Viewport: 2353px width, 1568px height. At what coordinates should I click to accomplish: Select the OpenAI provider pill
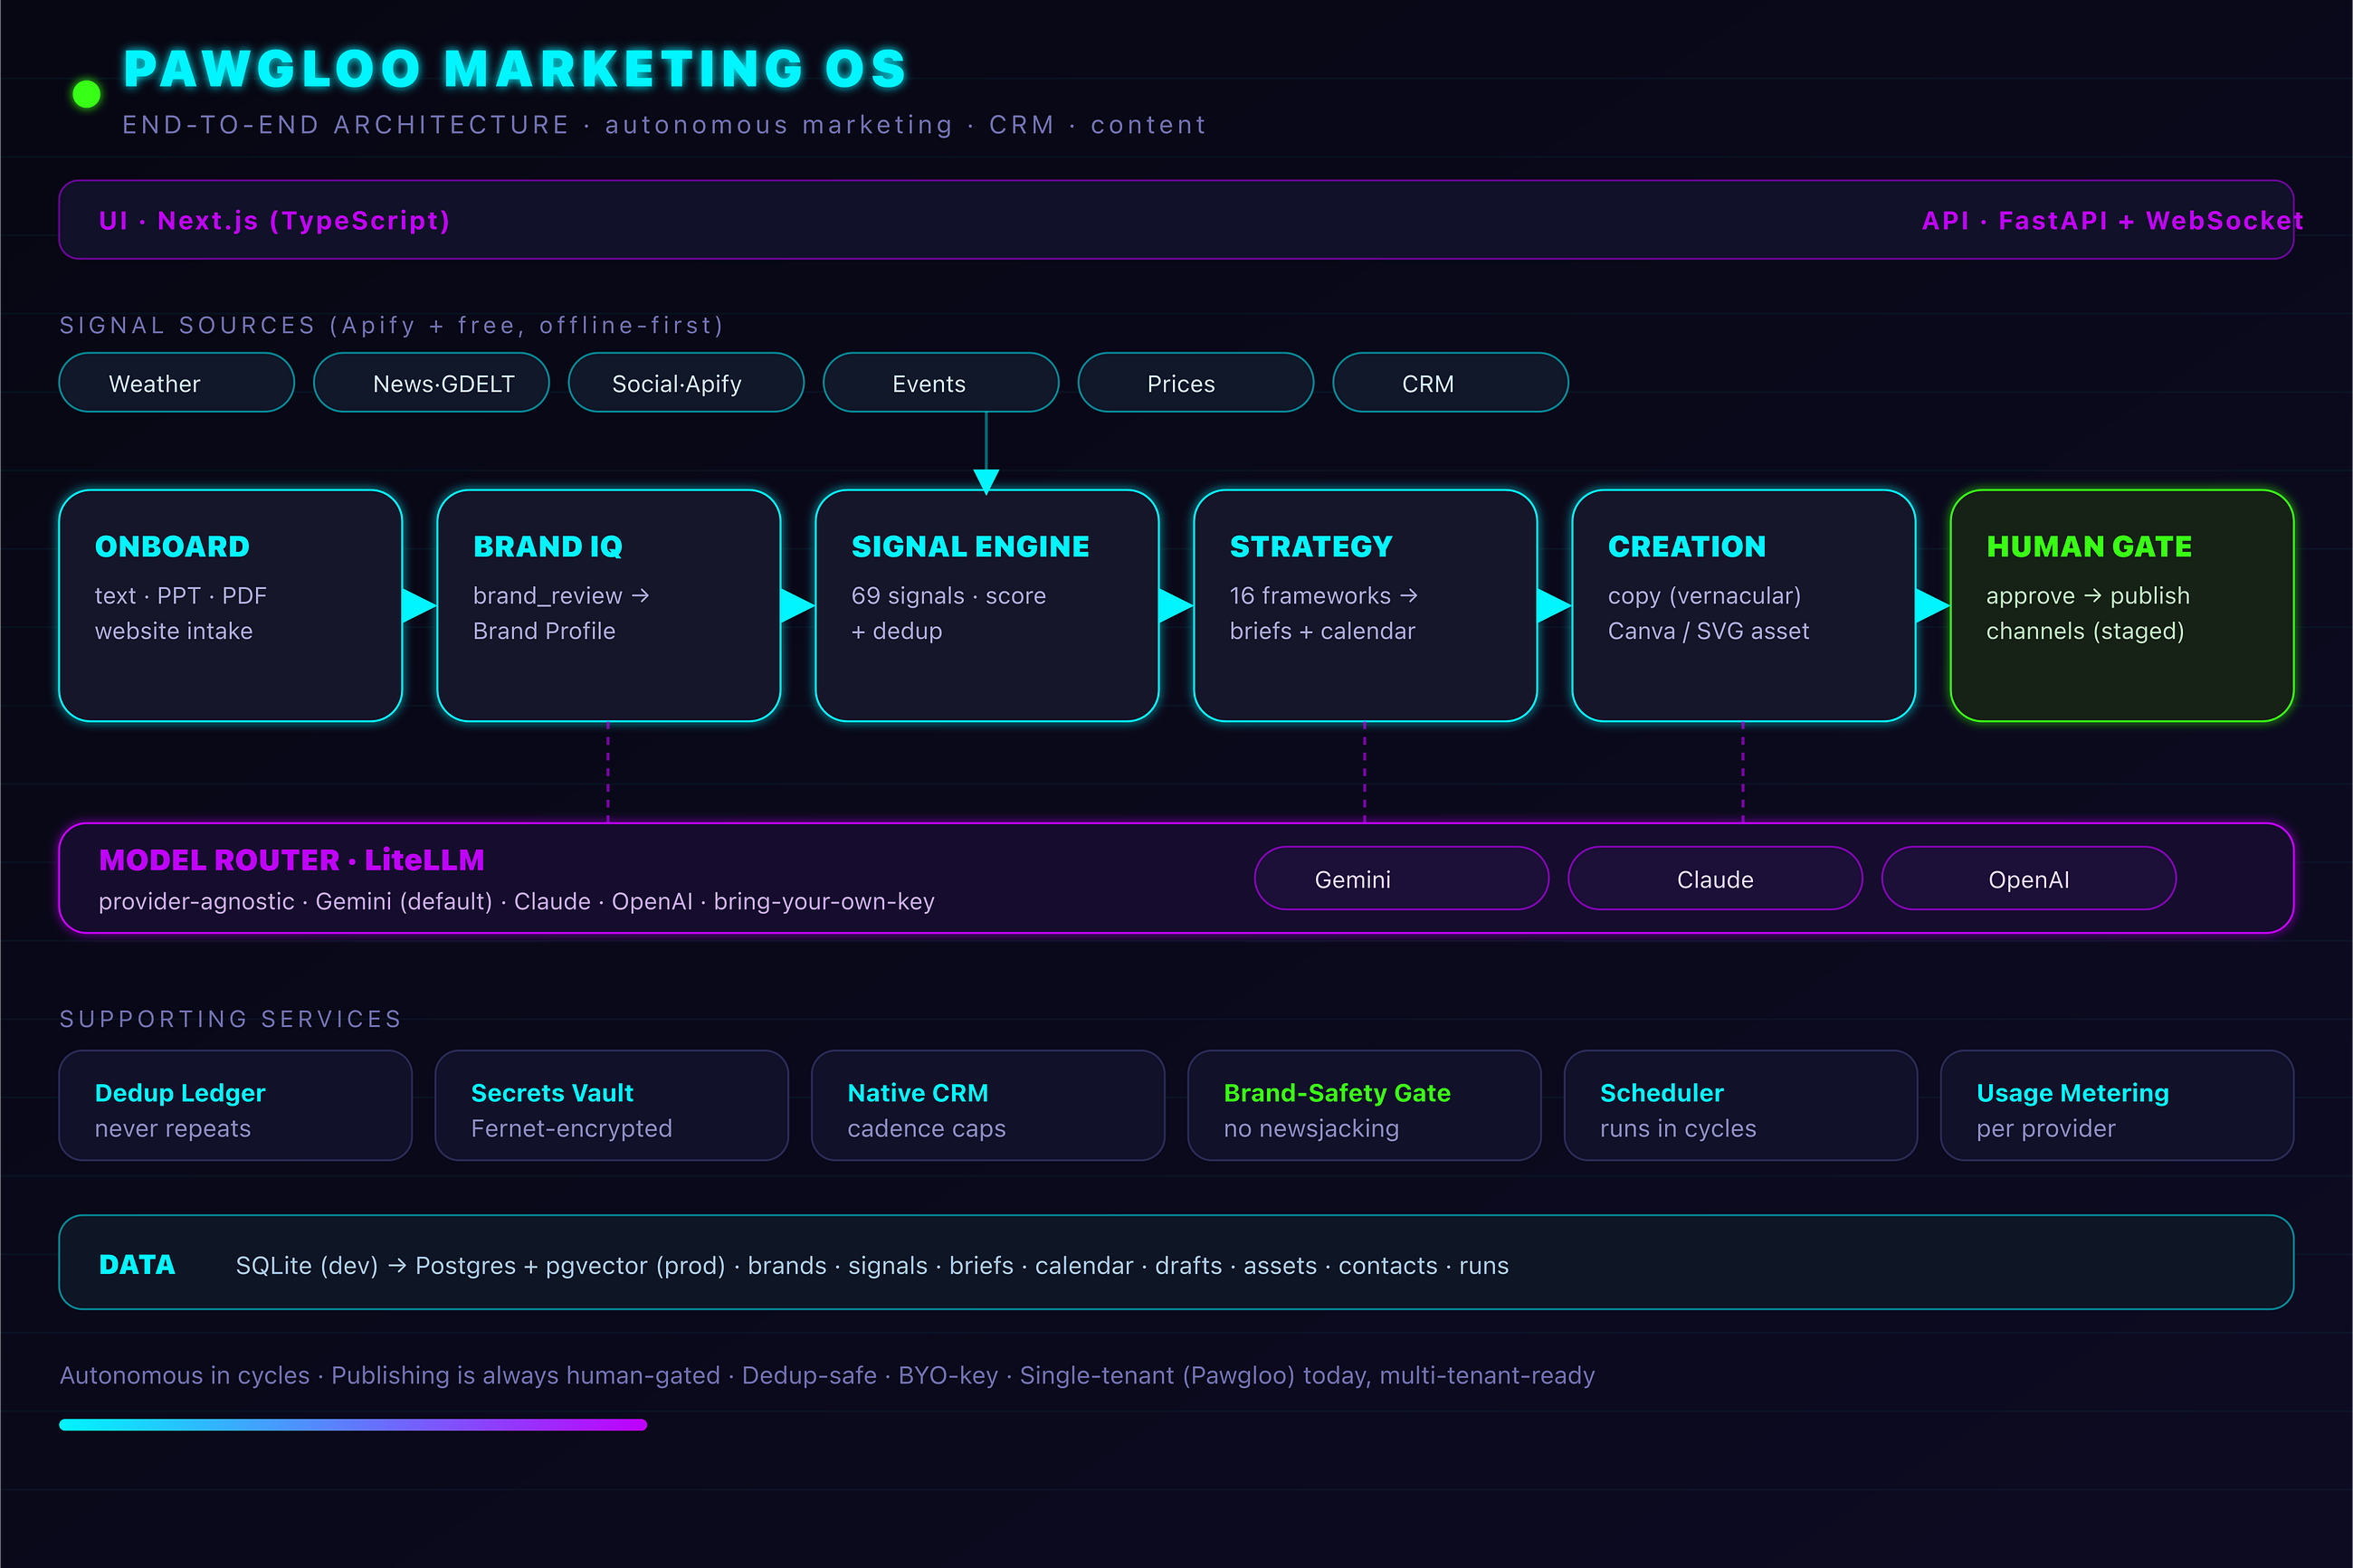coord(2029,879)
